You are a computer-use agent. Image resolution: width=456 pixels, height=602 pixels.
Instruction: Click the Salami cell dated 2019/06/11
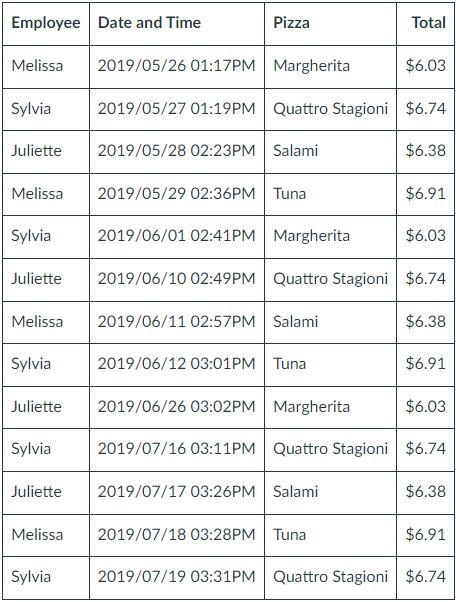click(x=330, y=322)
